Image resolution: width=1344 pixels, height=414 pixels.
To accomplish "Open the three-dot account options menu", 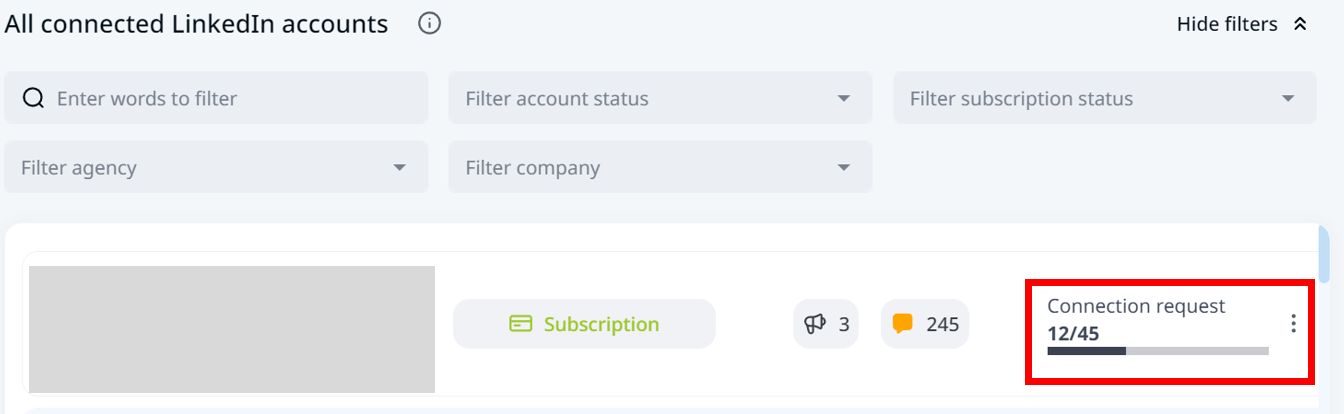I will pos(1293,324).
